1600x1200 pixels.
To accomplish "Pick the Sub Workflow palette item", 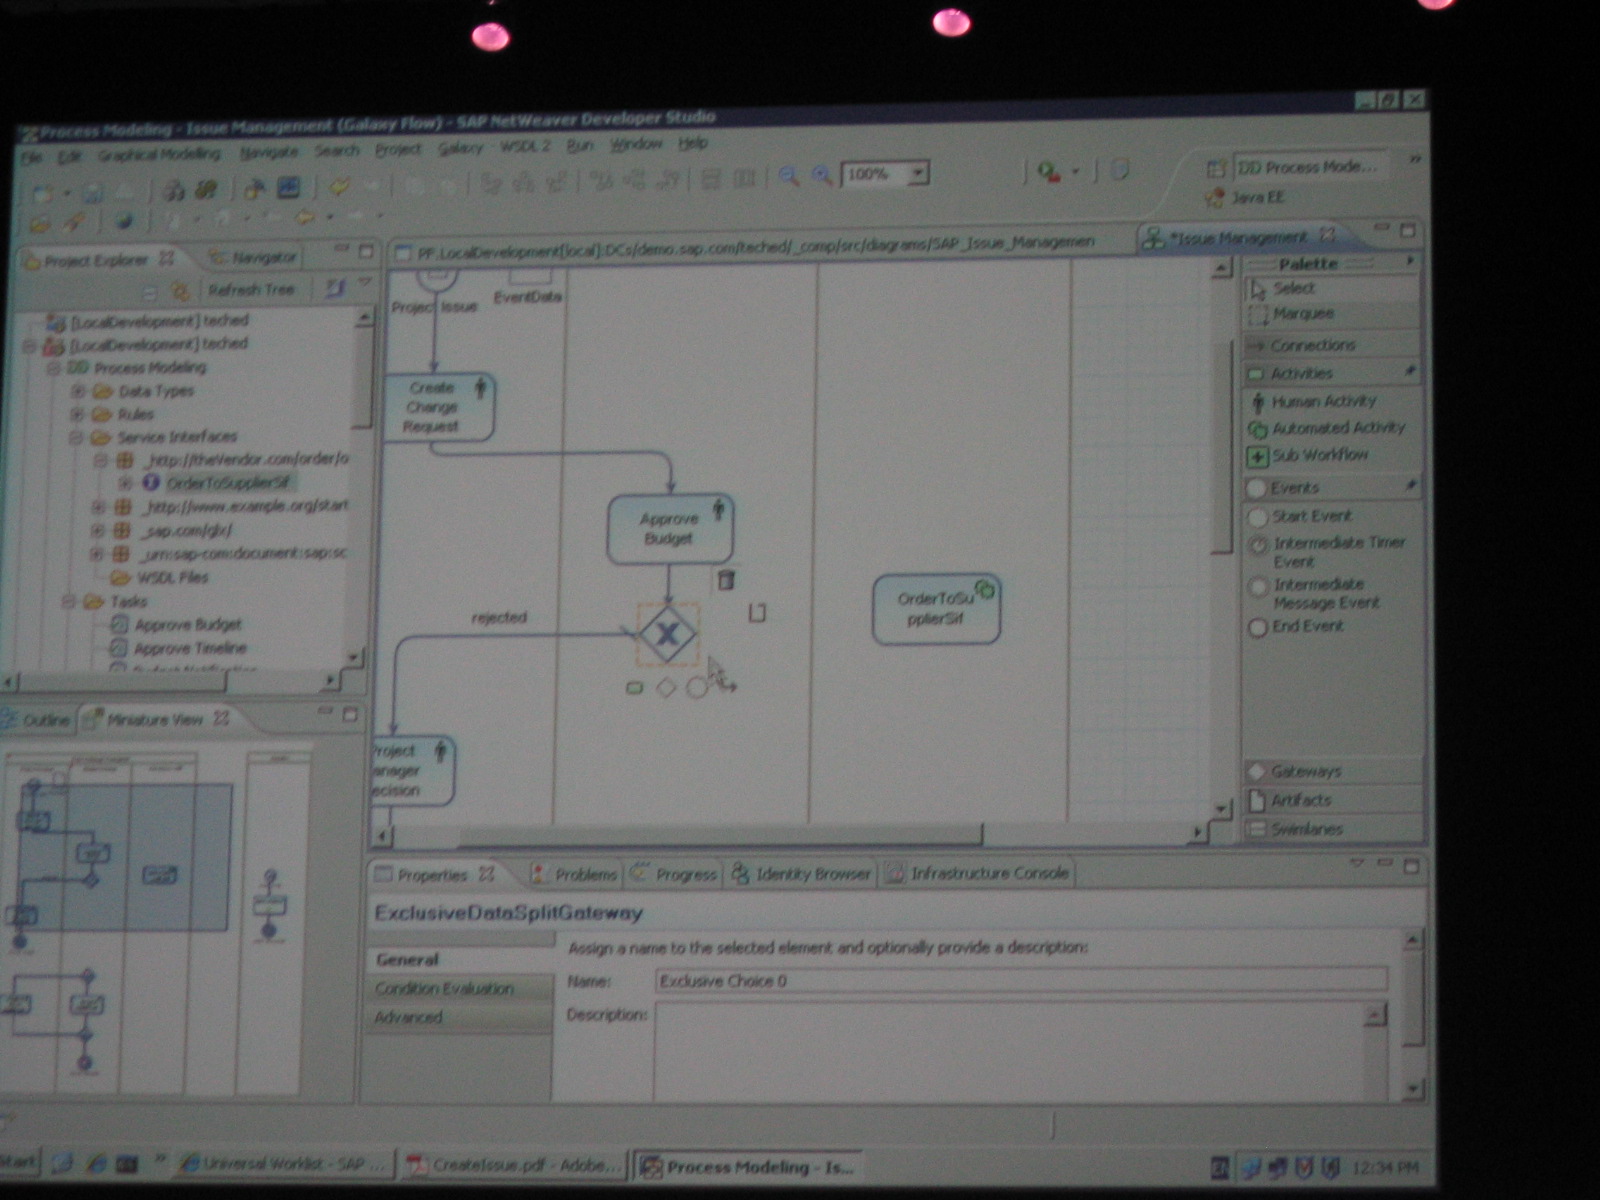I will (1309, 456).
